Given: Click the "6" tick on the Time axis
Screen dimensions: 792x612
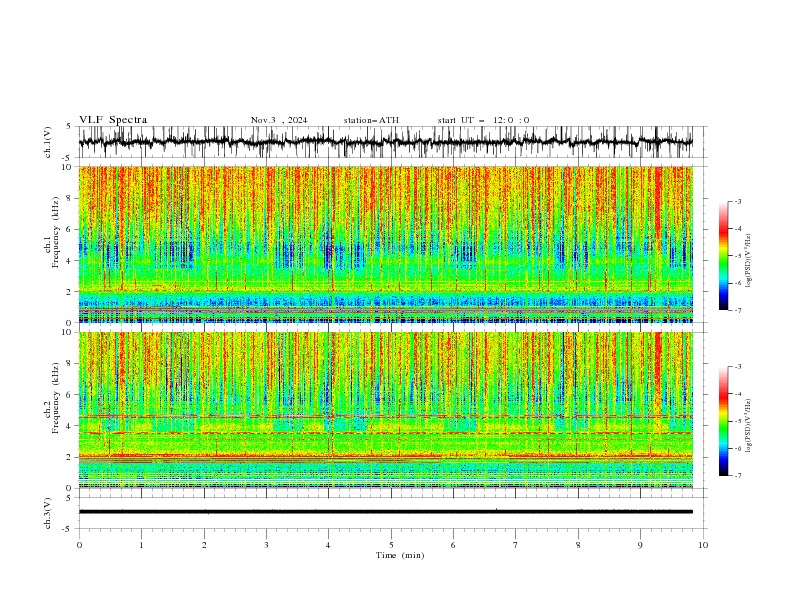Looking at the screenshot, I should click(453, 545).
